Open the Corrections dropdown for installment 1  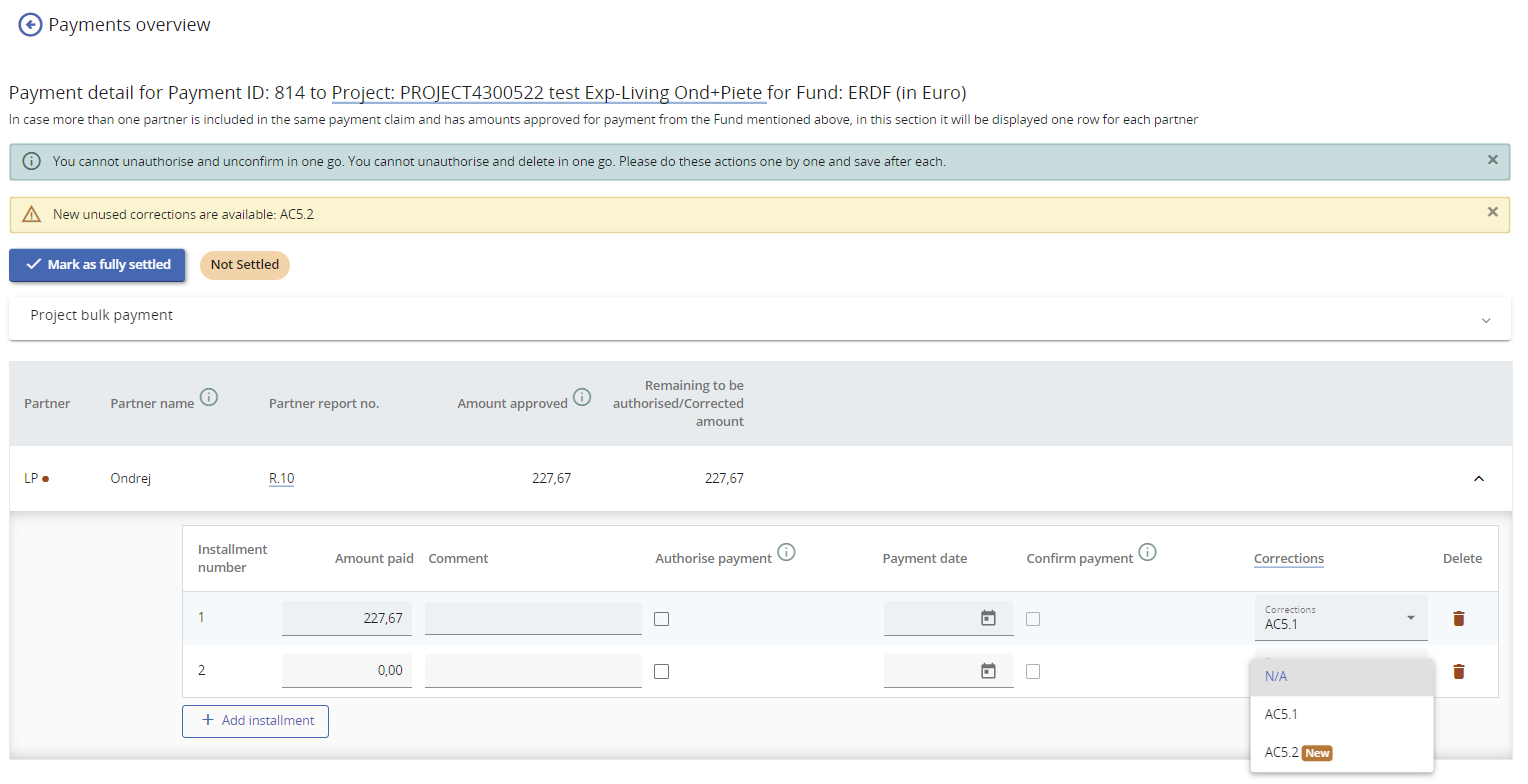coord(1340,619)
